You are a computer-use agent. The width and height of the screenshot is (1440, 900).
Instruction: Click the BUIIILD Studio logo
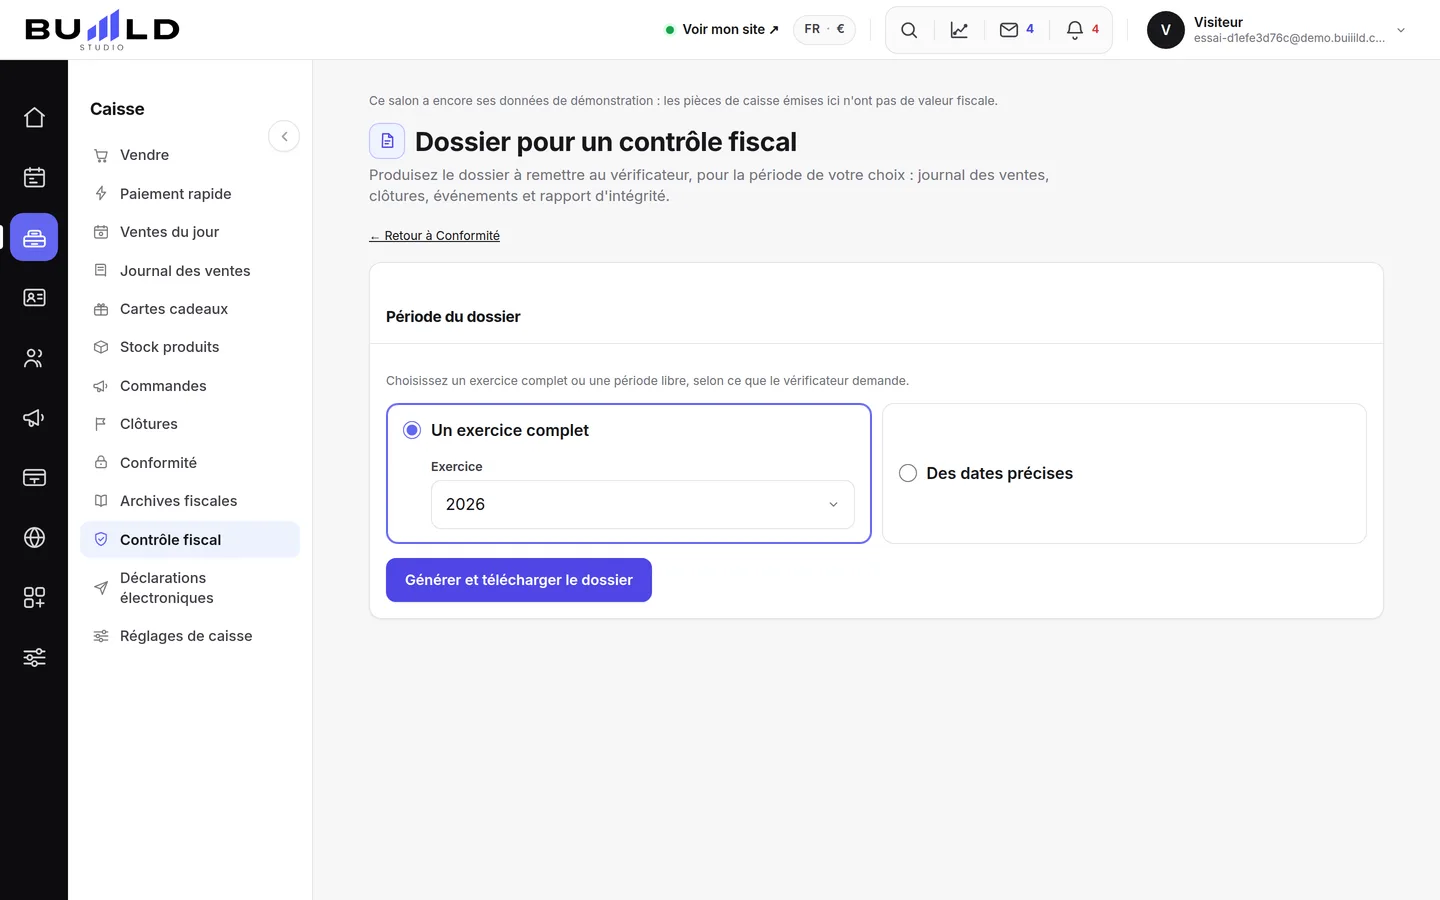pyautogui.click(x=102, y=30)
